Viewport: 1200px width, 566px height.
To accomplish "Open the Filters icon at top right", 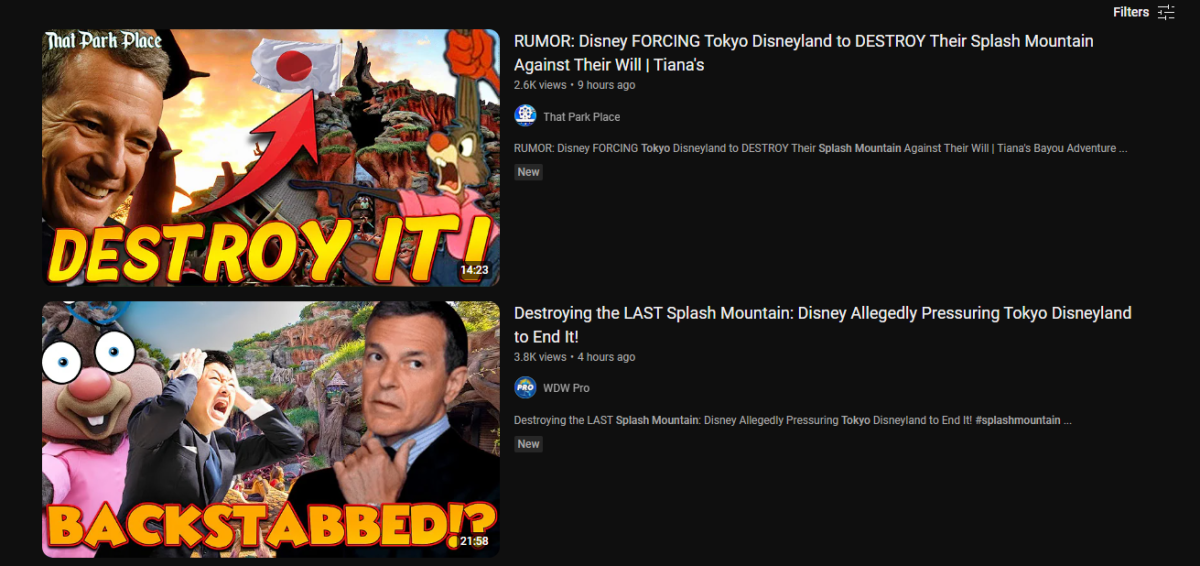I will point(1166,12).
